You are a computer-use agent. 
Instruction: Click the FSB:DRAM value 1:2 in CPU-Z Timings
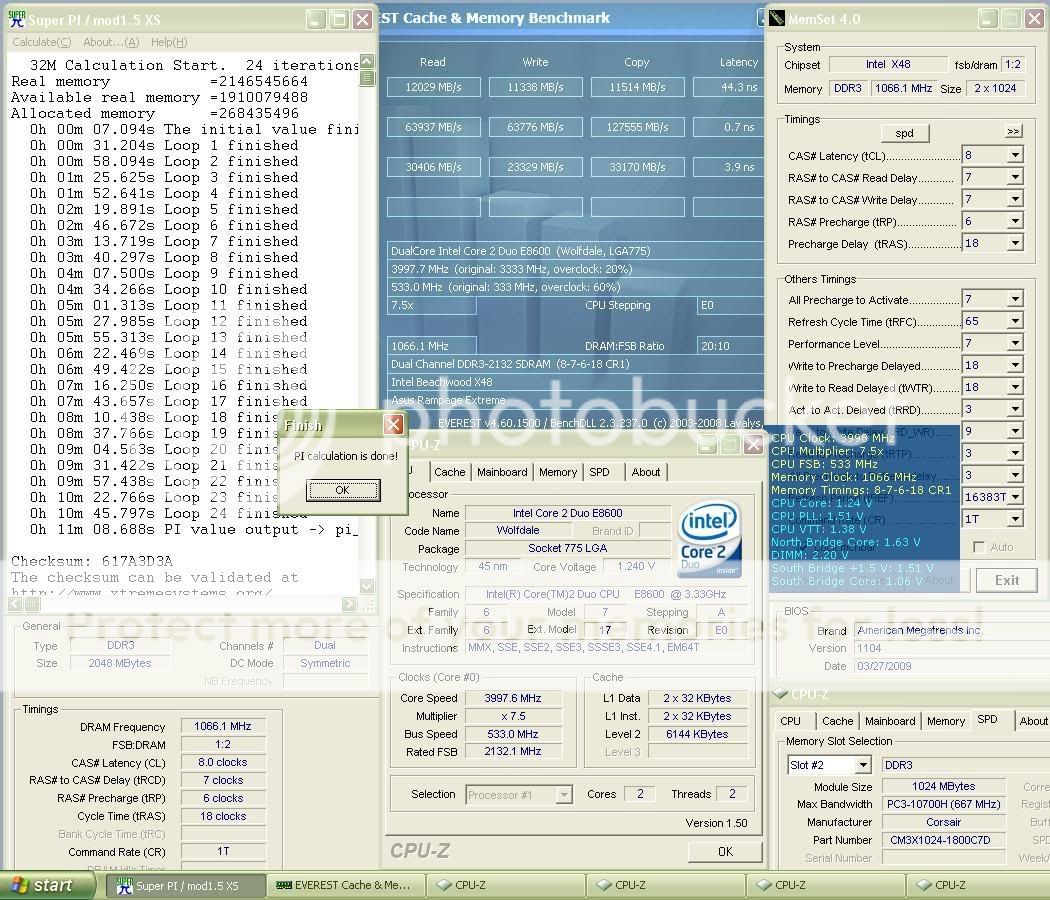pyautogui.click(x=223, y=744)
